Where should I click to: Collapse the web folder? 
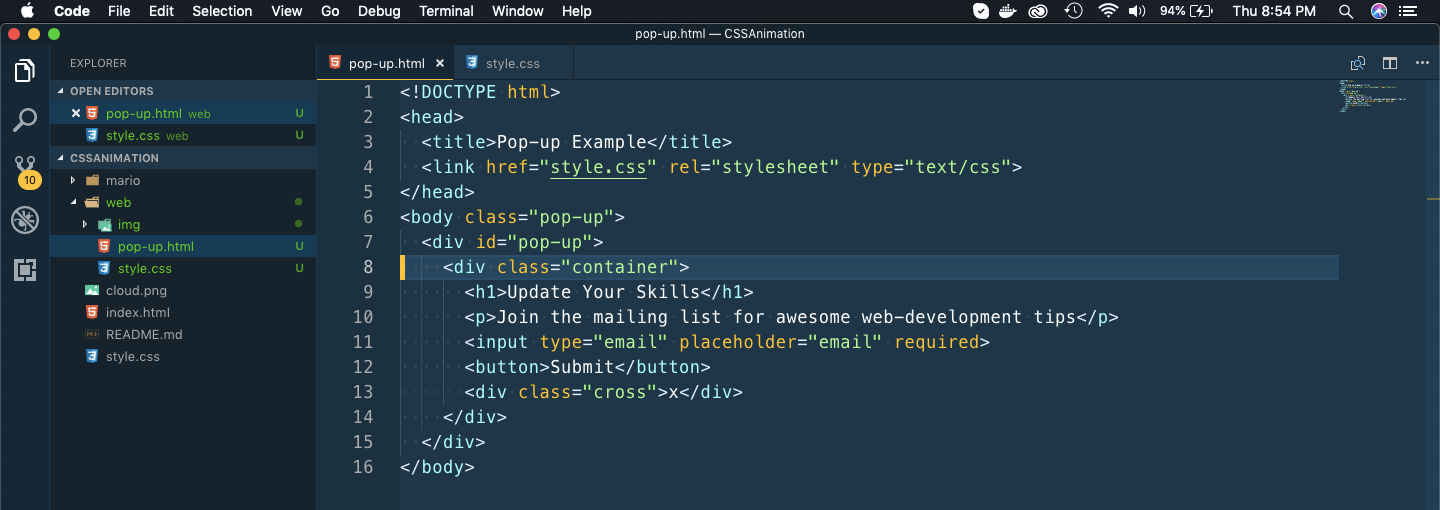click(x=73, y=203)
